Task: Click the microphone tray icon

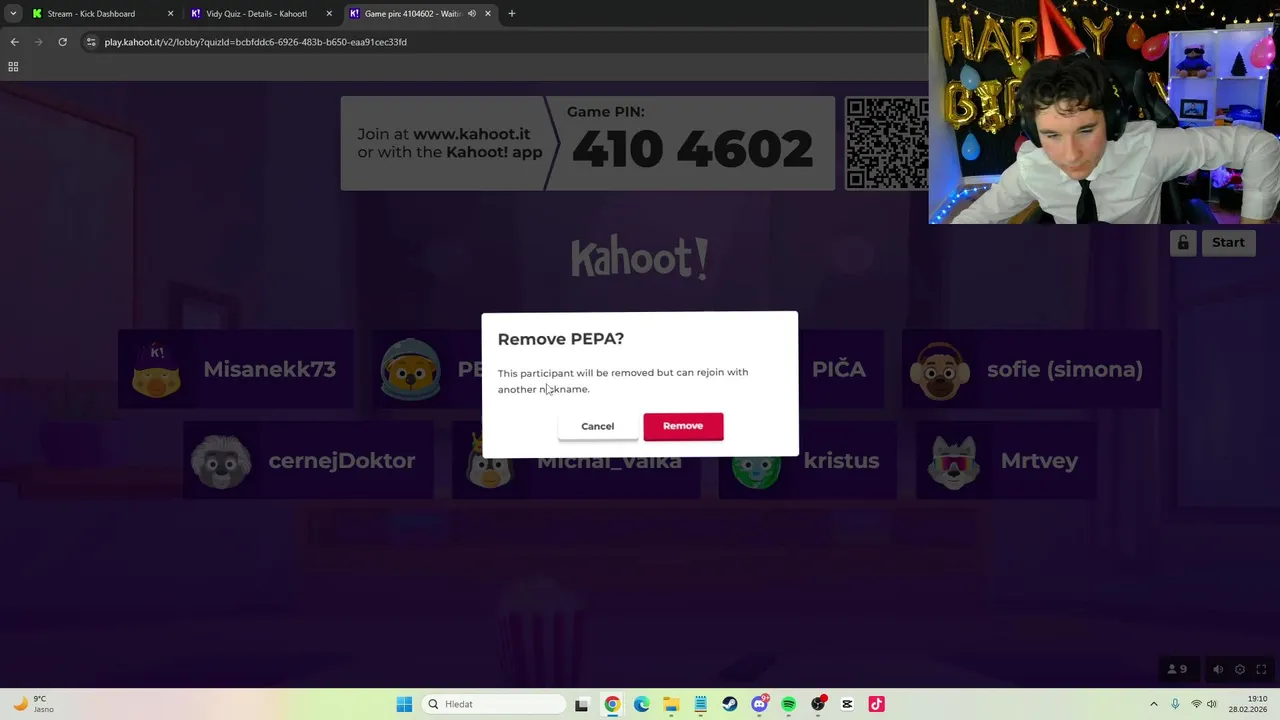Action: 1175,704
